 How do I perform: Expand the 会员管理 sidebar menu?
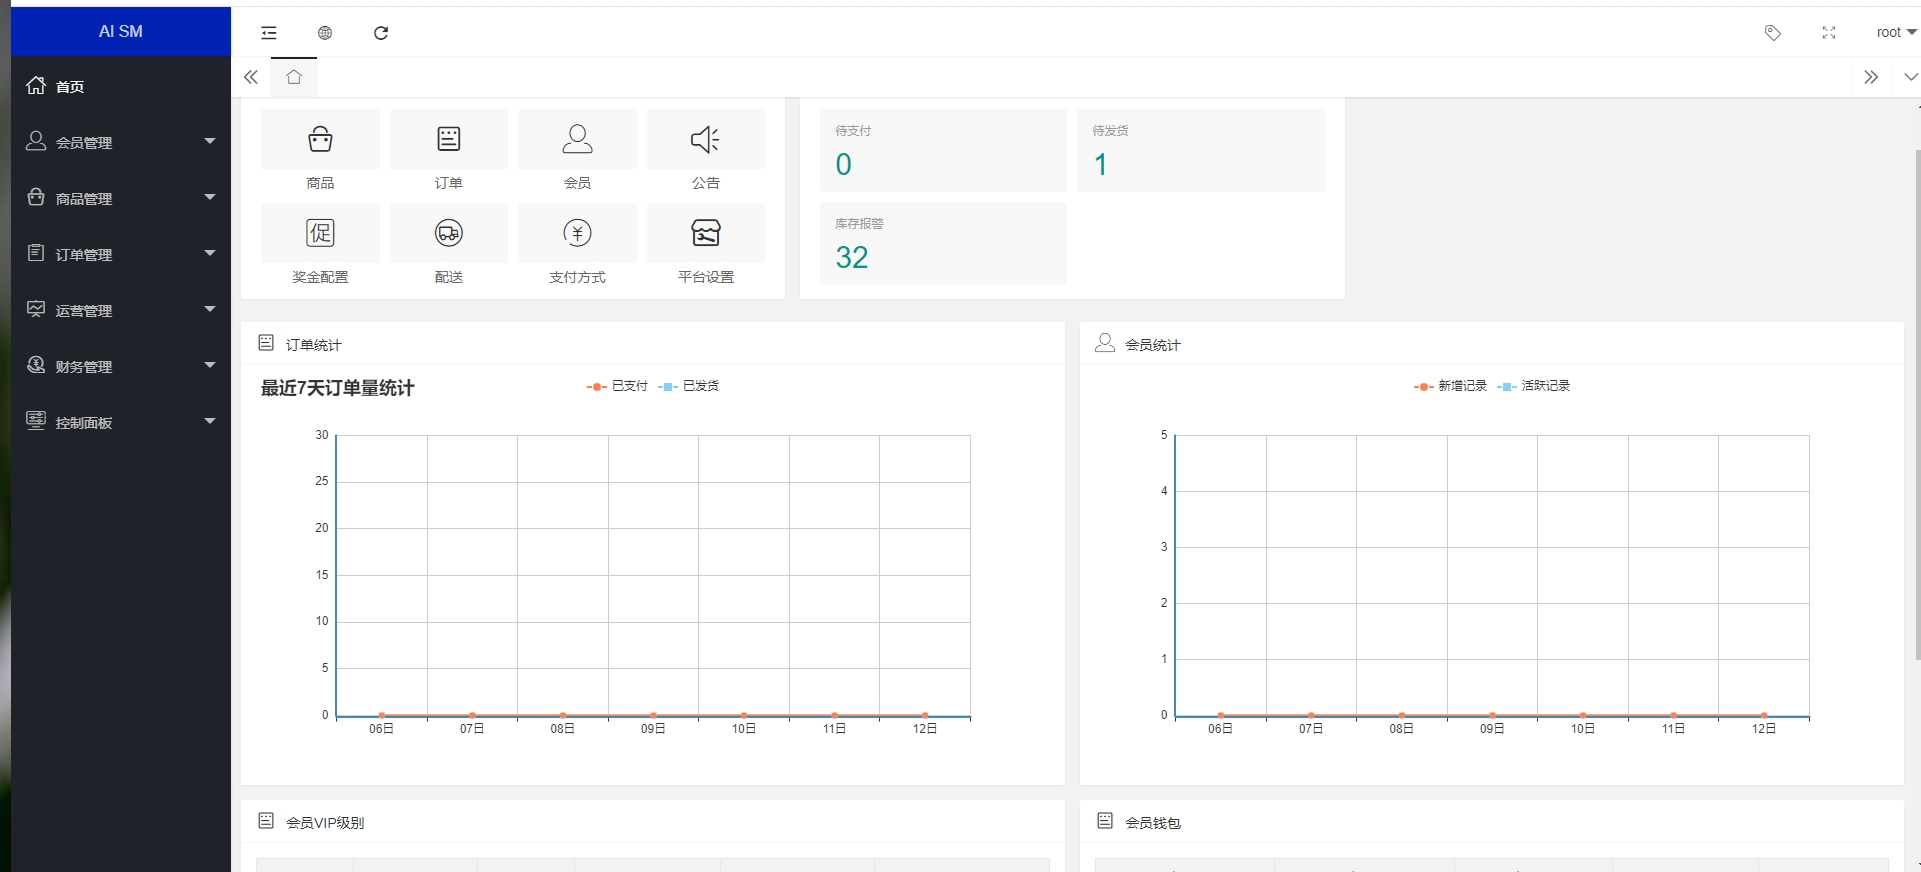(x=120, y=142)
